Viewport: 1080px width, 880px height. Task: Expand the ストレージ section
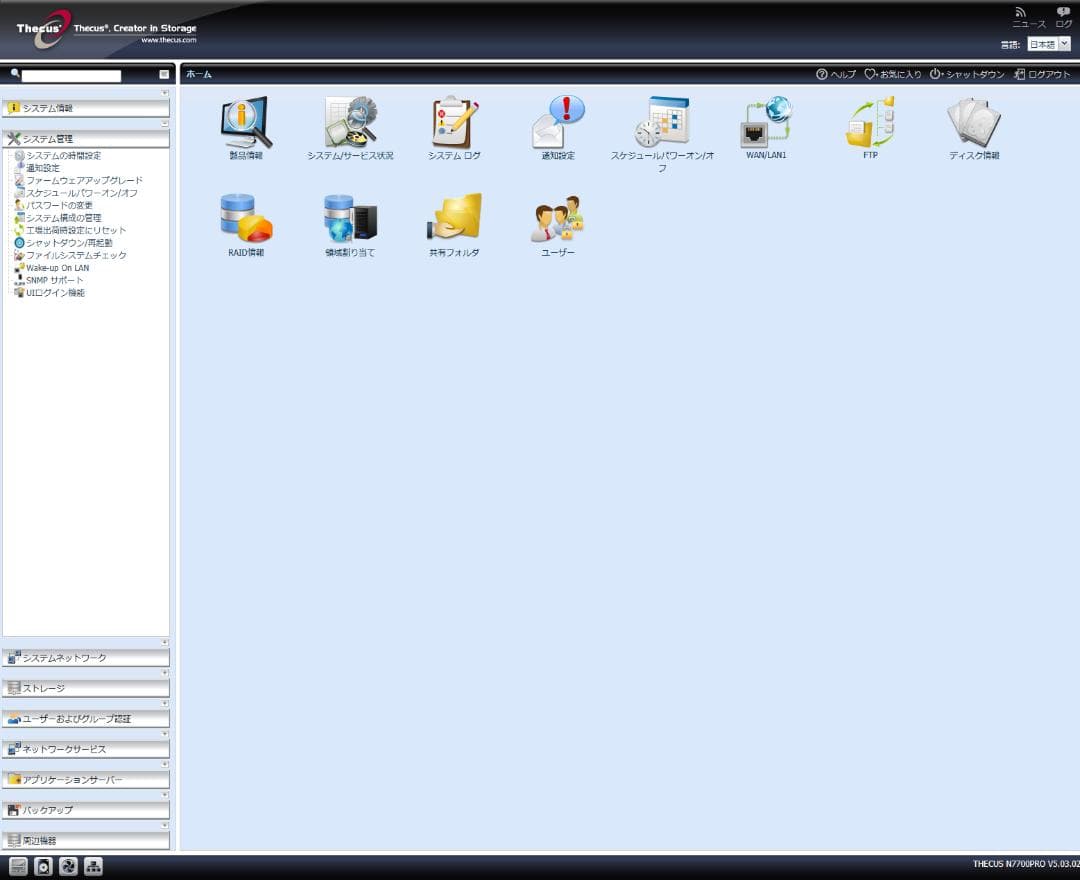(x=86, y=688)
